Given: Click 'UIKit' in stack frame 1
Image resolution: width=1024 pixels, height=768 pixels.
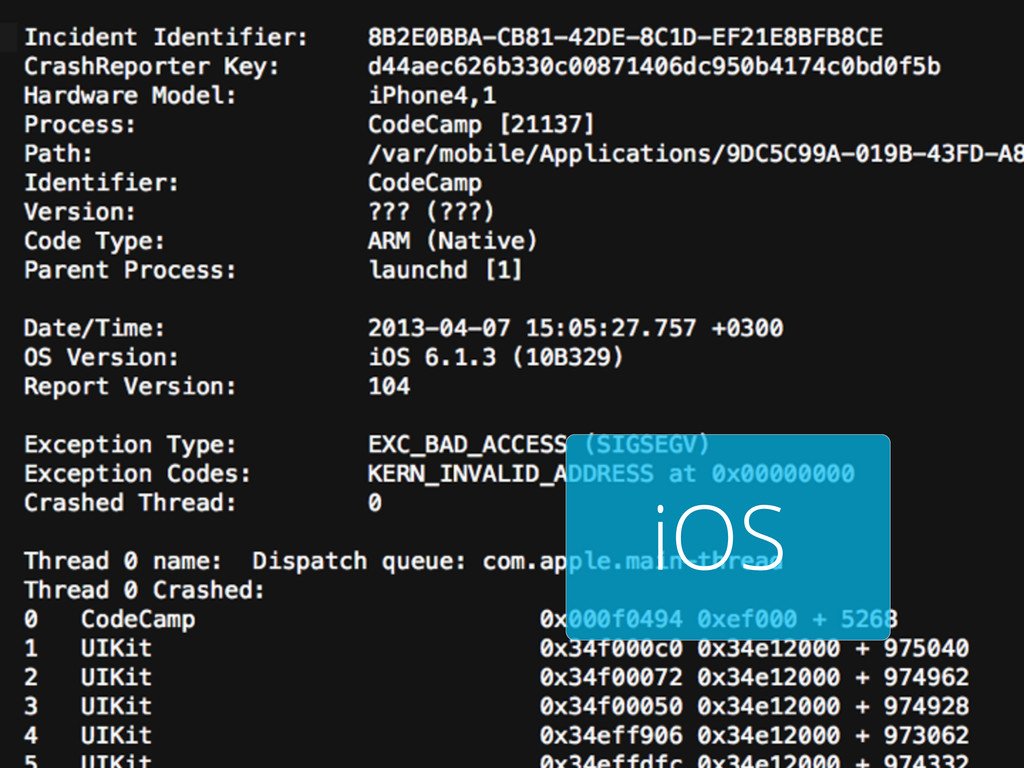Looking at the screenshot, I should point(116,648).
